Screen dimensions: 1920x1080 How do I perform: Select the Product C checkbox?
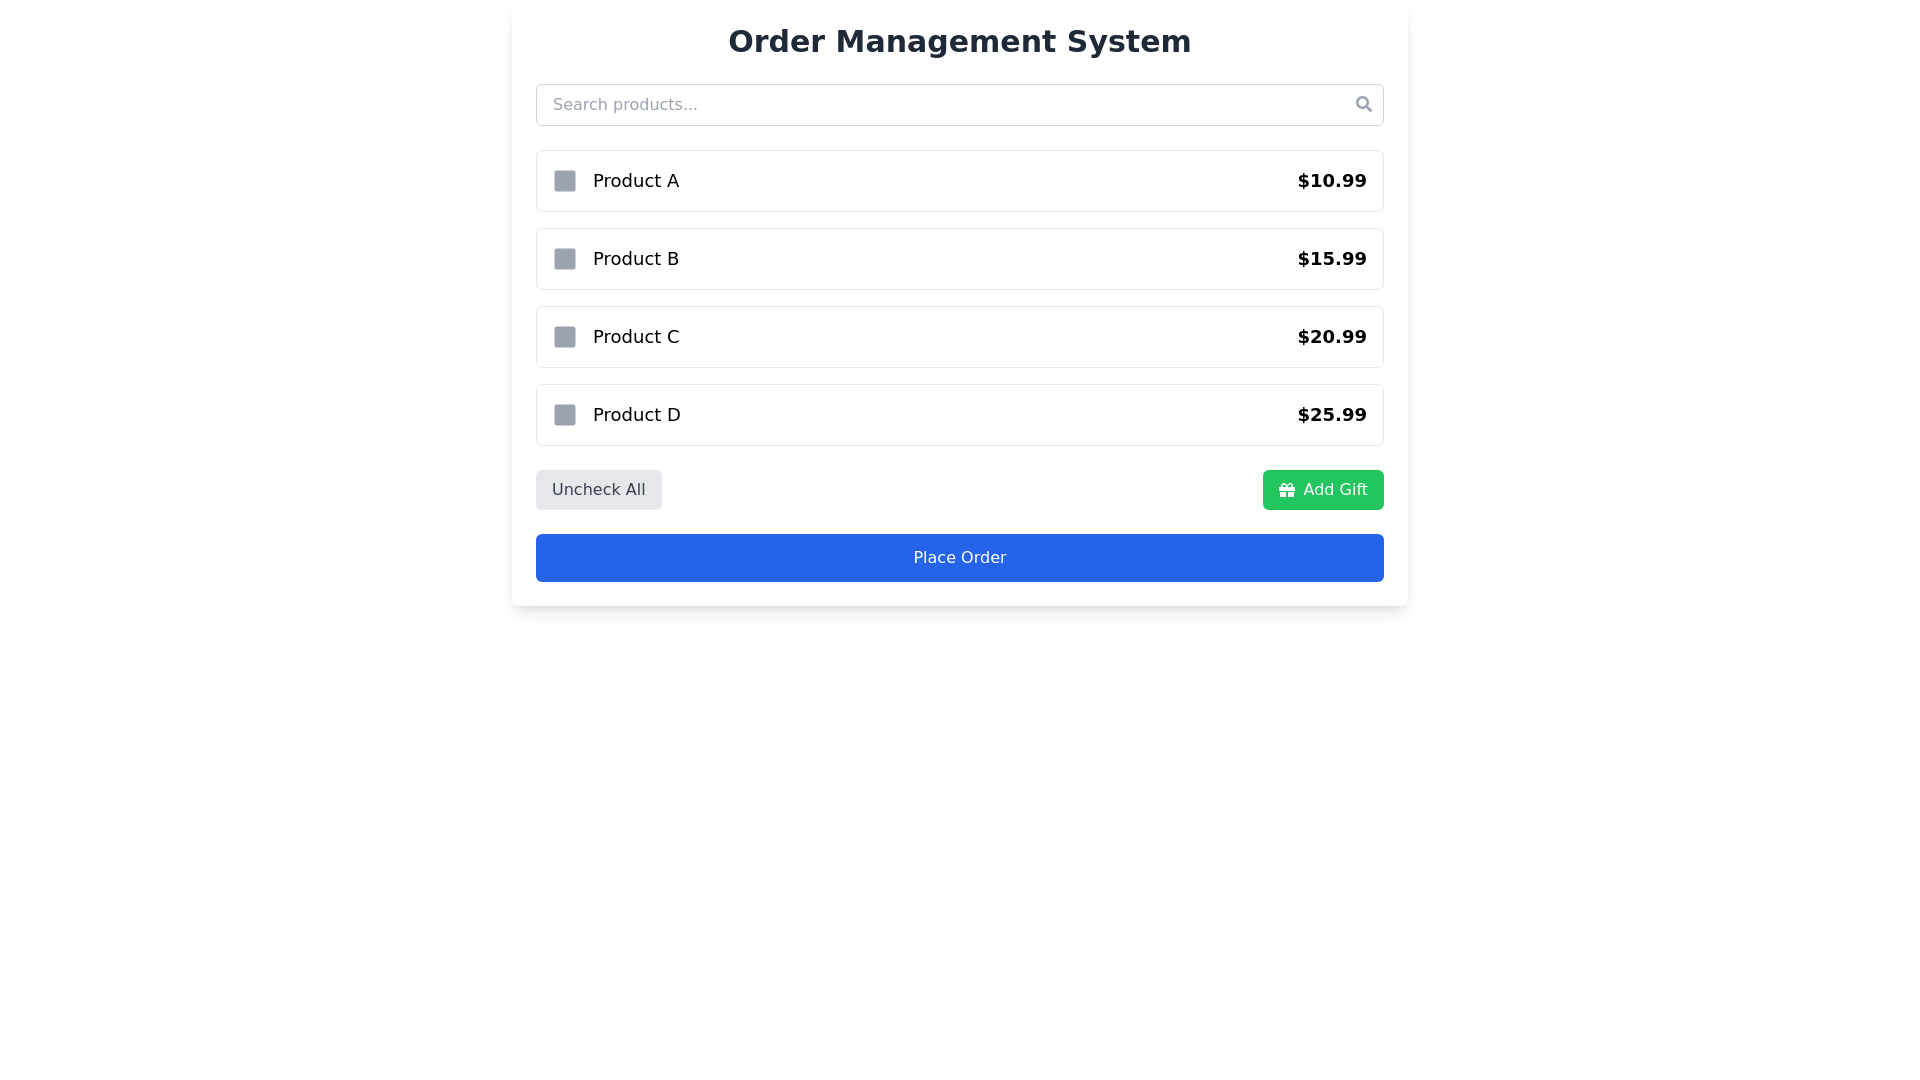(x=565, y=337)
